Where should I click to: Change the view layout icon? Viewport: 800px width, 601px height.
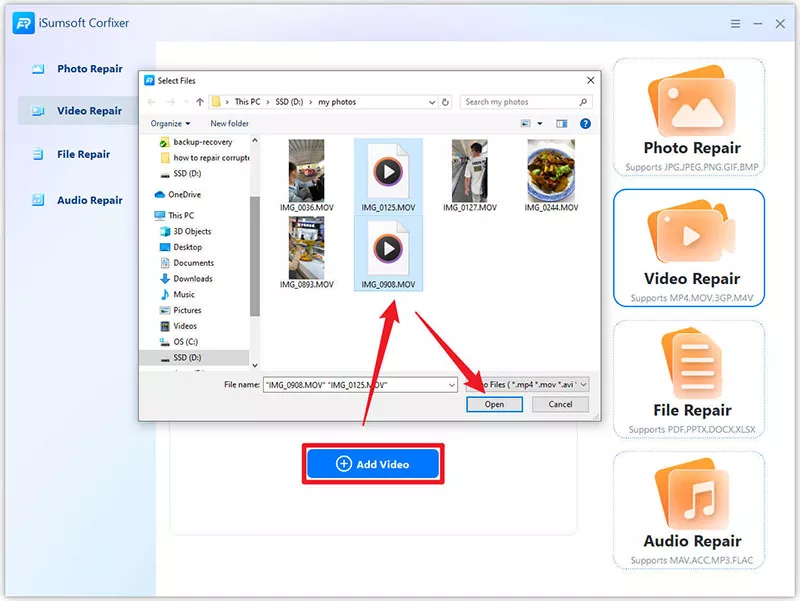pyautogui.click(x=526, y=123)
